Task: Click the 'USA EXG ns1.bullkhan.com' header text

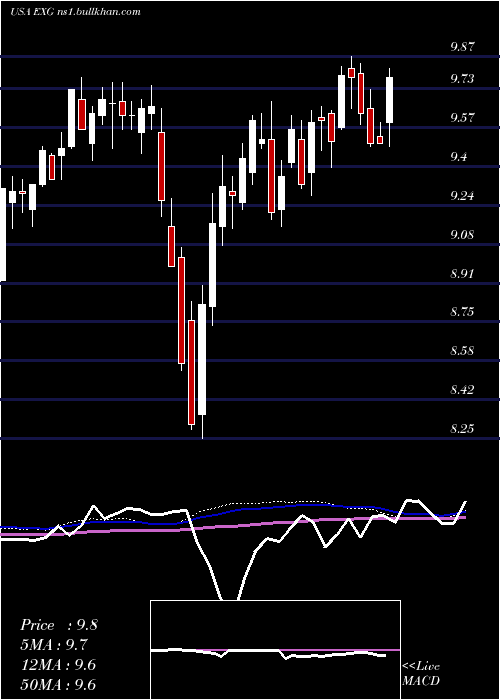Action: [75, 12]
